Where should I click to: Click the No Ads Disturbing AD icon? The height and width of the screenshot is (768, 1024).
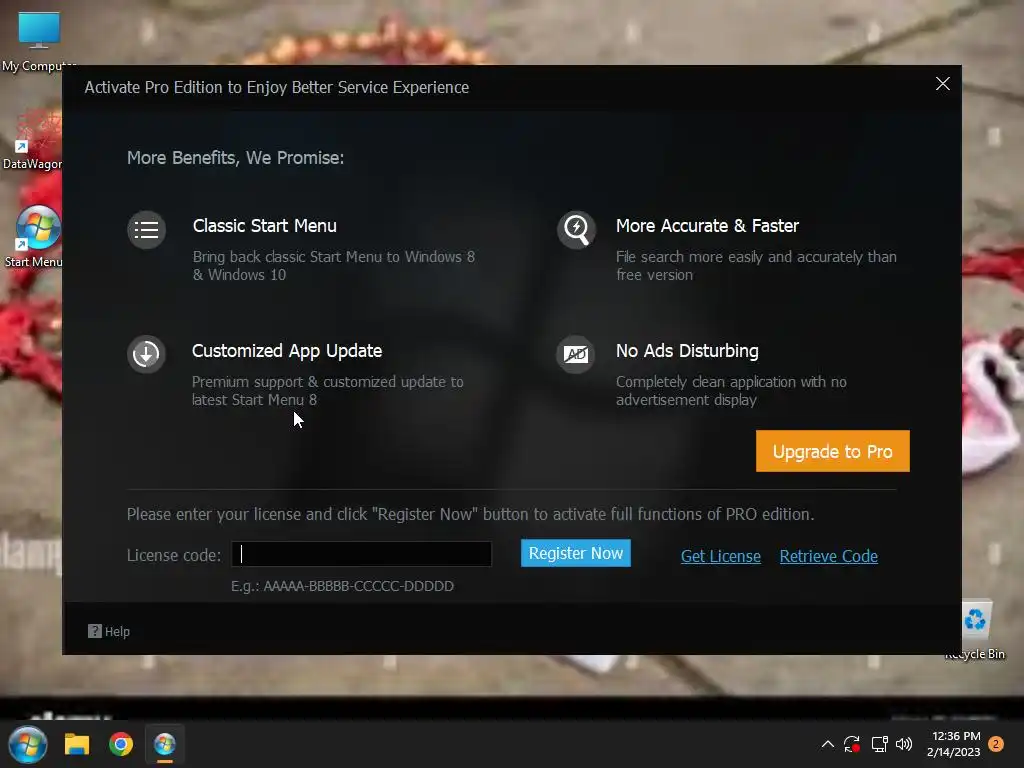[x=576, y=355]
